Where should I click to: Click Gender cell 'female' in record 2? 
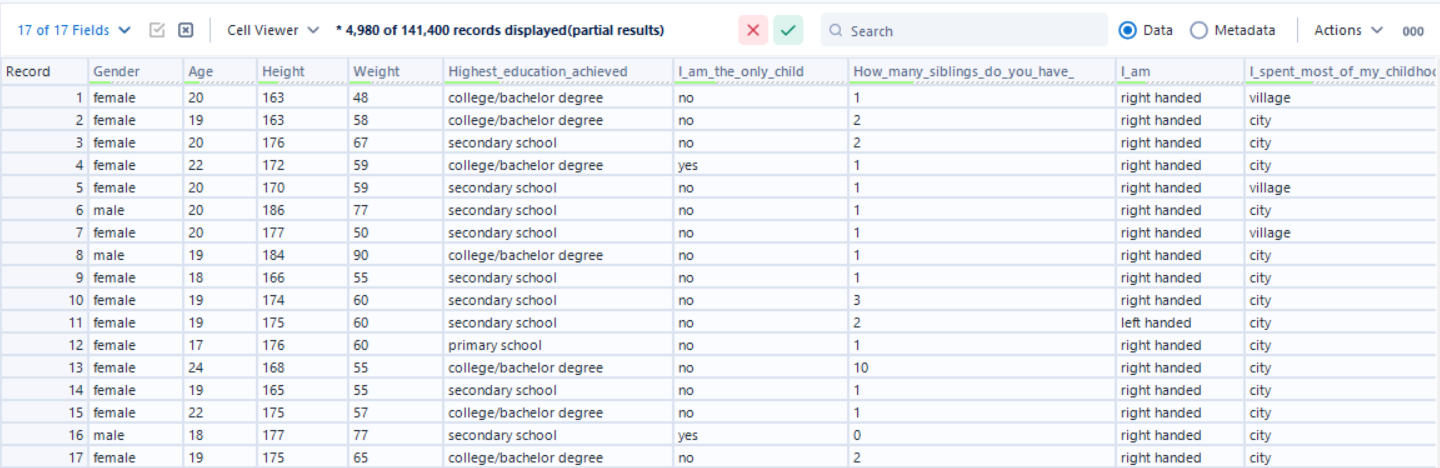pyautogui.click(x=134, y=120)
